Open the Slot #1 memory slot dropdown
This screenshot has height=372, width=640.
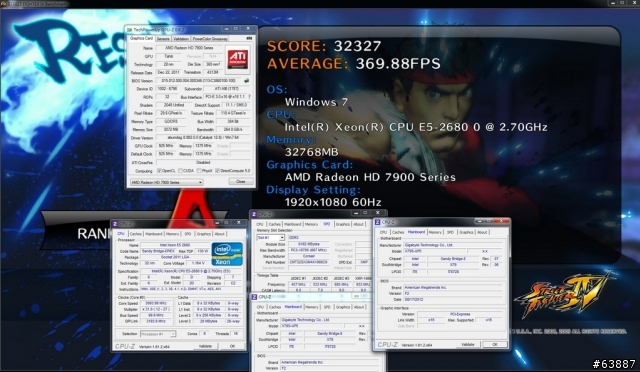[x=270, y=237]
